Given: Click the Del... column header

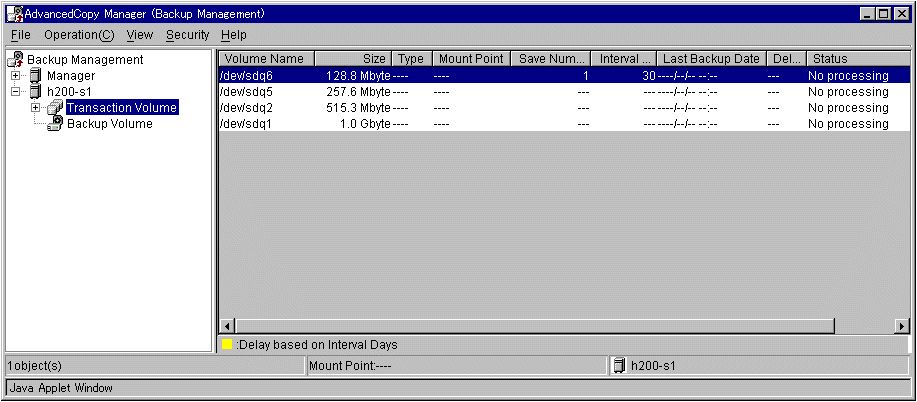Looking at the screenshot, I should 787,59.
